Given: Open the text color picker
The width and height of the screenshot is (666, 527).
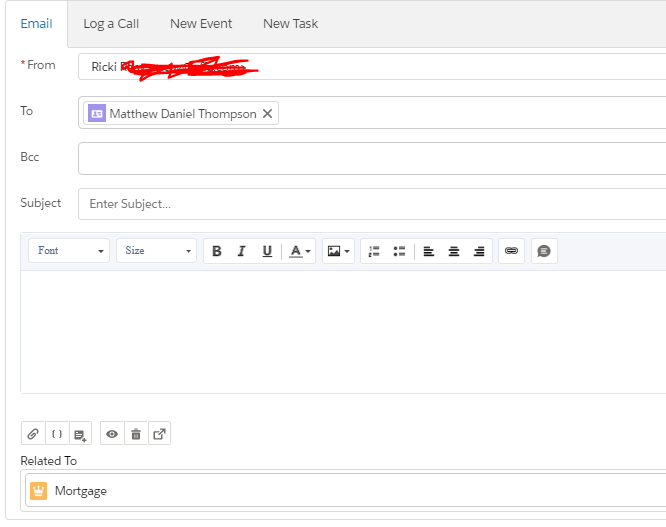Looking at the screenshot, I should [x=299, y=251].
